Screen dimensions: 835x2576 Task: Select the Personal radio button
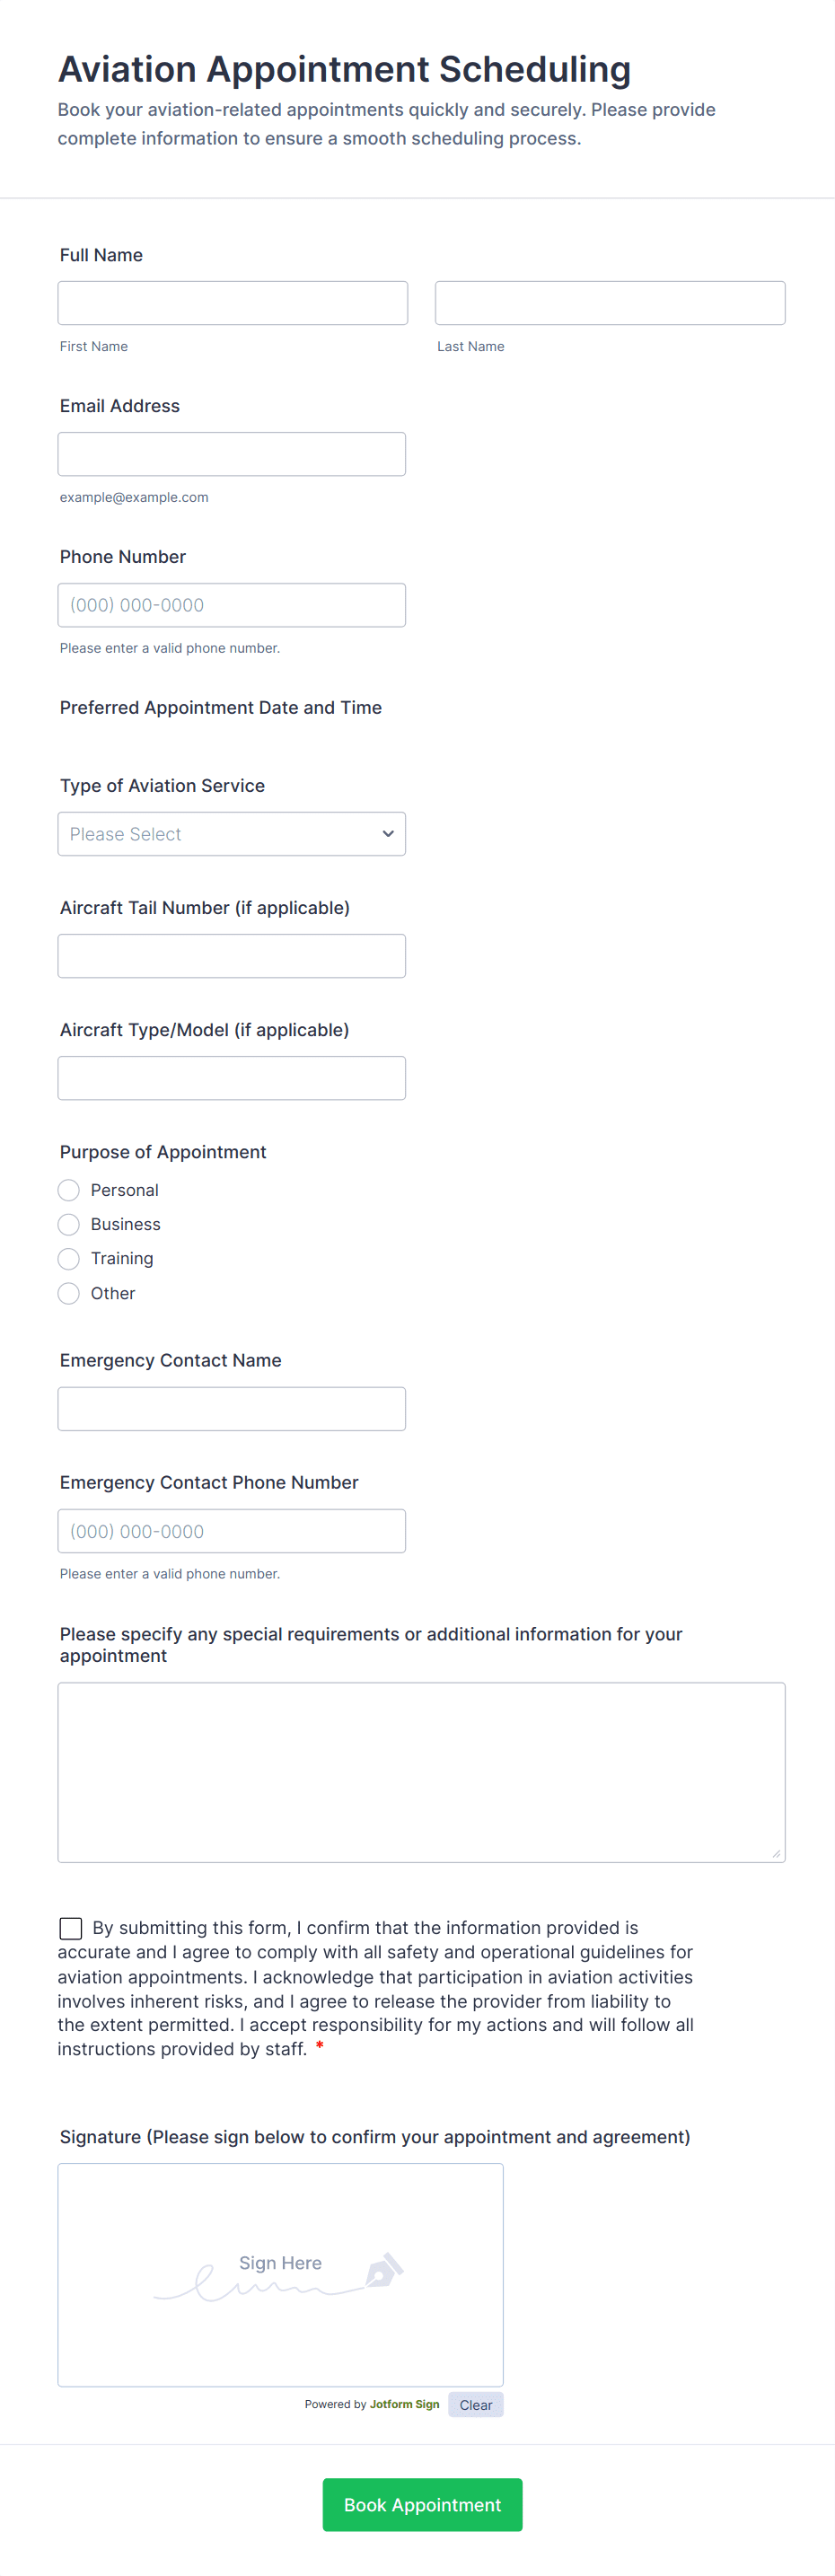pyautogui.click(x=69, y=1190)
